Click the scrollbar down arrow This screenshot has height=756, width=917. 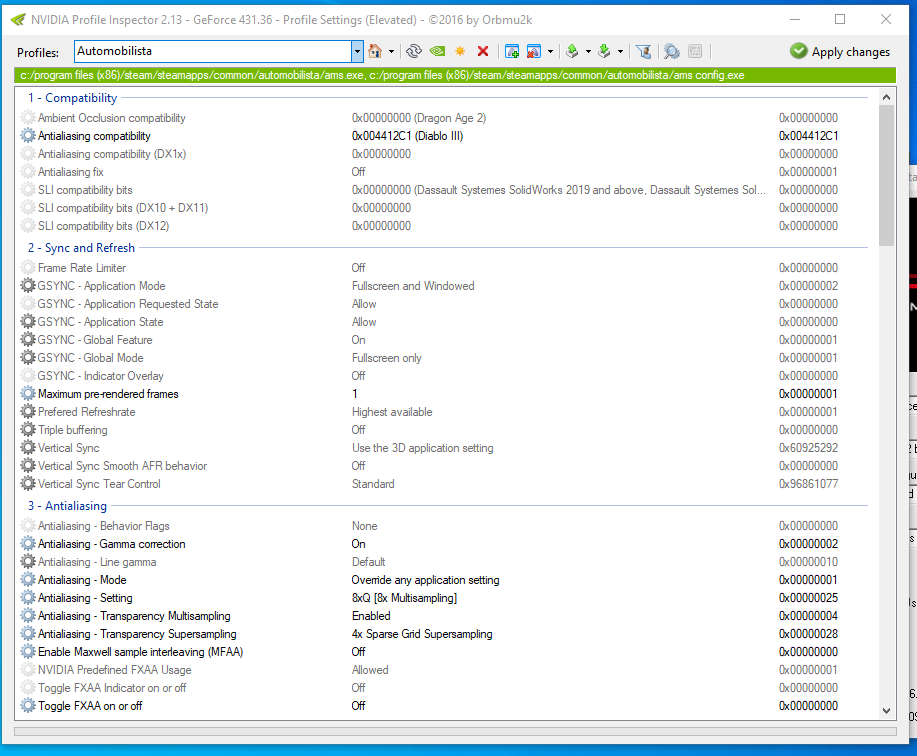887,711
